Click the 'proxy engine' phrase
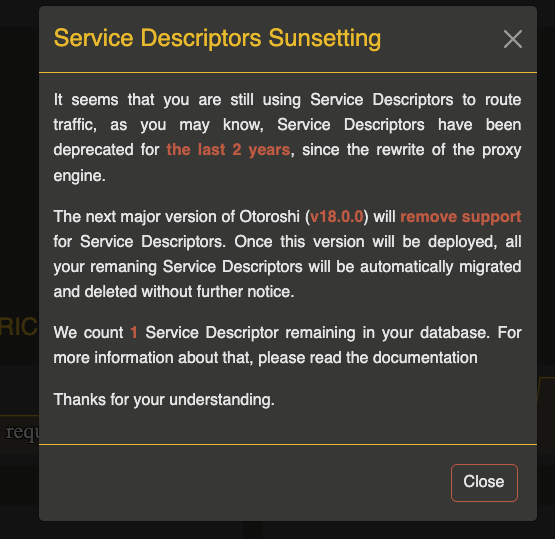 coord(502,150)
